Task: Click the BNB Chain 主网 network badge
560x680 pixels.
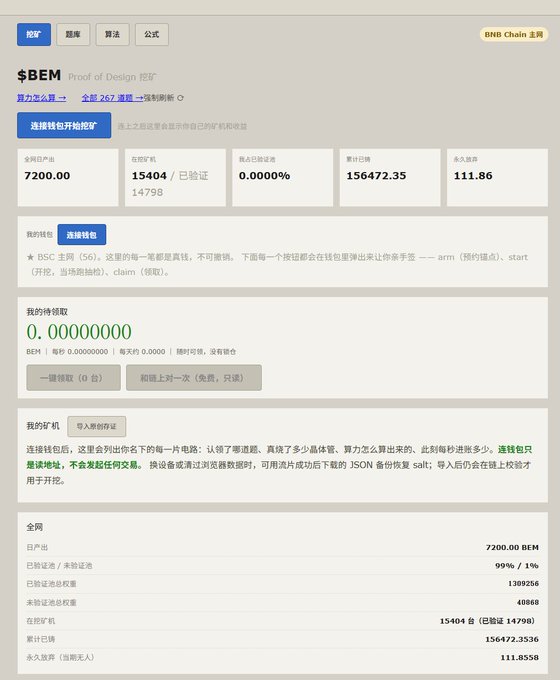Action: (514, 35)
